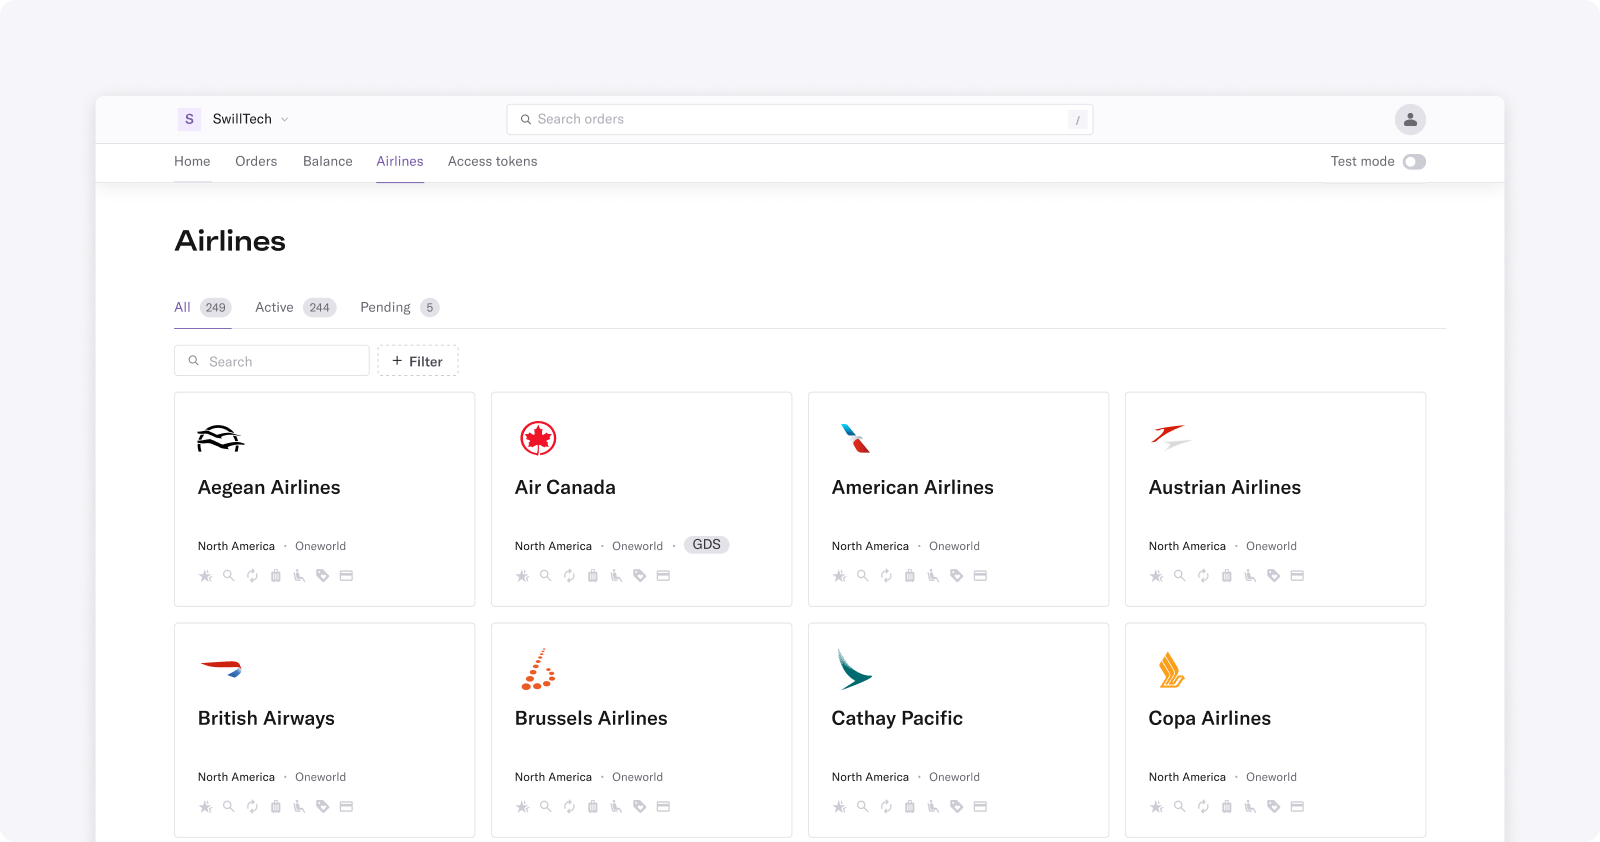
Task: Click the Austrian Airlines logo
Action: tap(1171, 437)
